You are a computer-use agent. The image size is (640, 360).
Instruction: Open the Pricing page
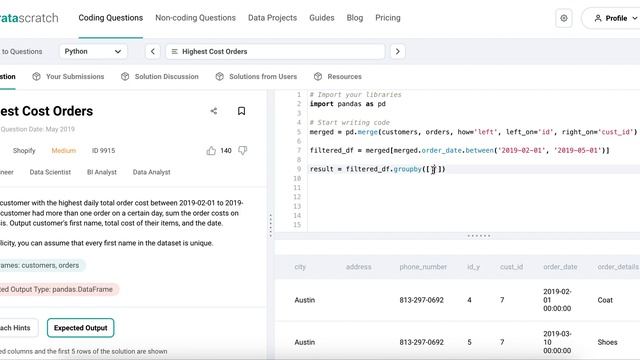[x=388, y=18]
